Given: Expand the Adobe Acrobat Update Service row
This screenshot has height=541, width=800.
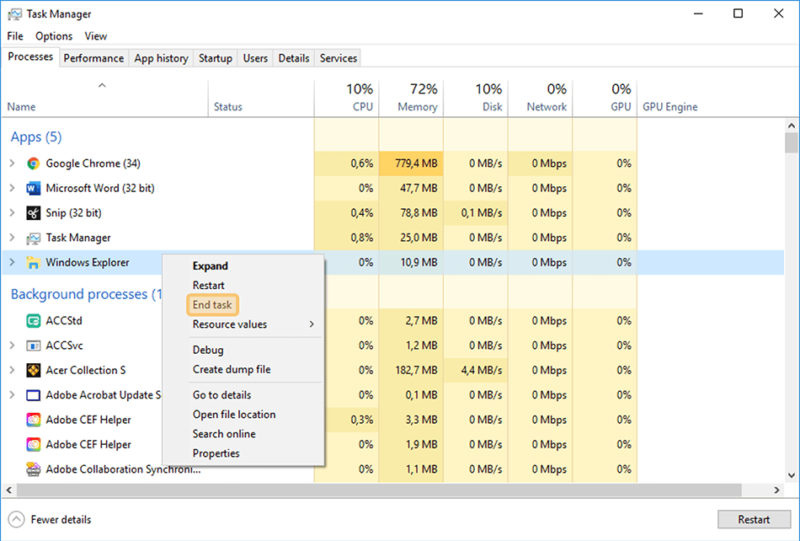Looking at the screenshot, I should (12, 395).
